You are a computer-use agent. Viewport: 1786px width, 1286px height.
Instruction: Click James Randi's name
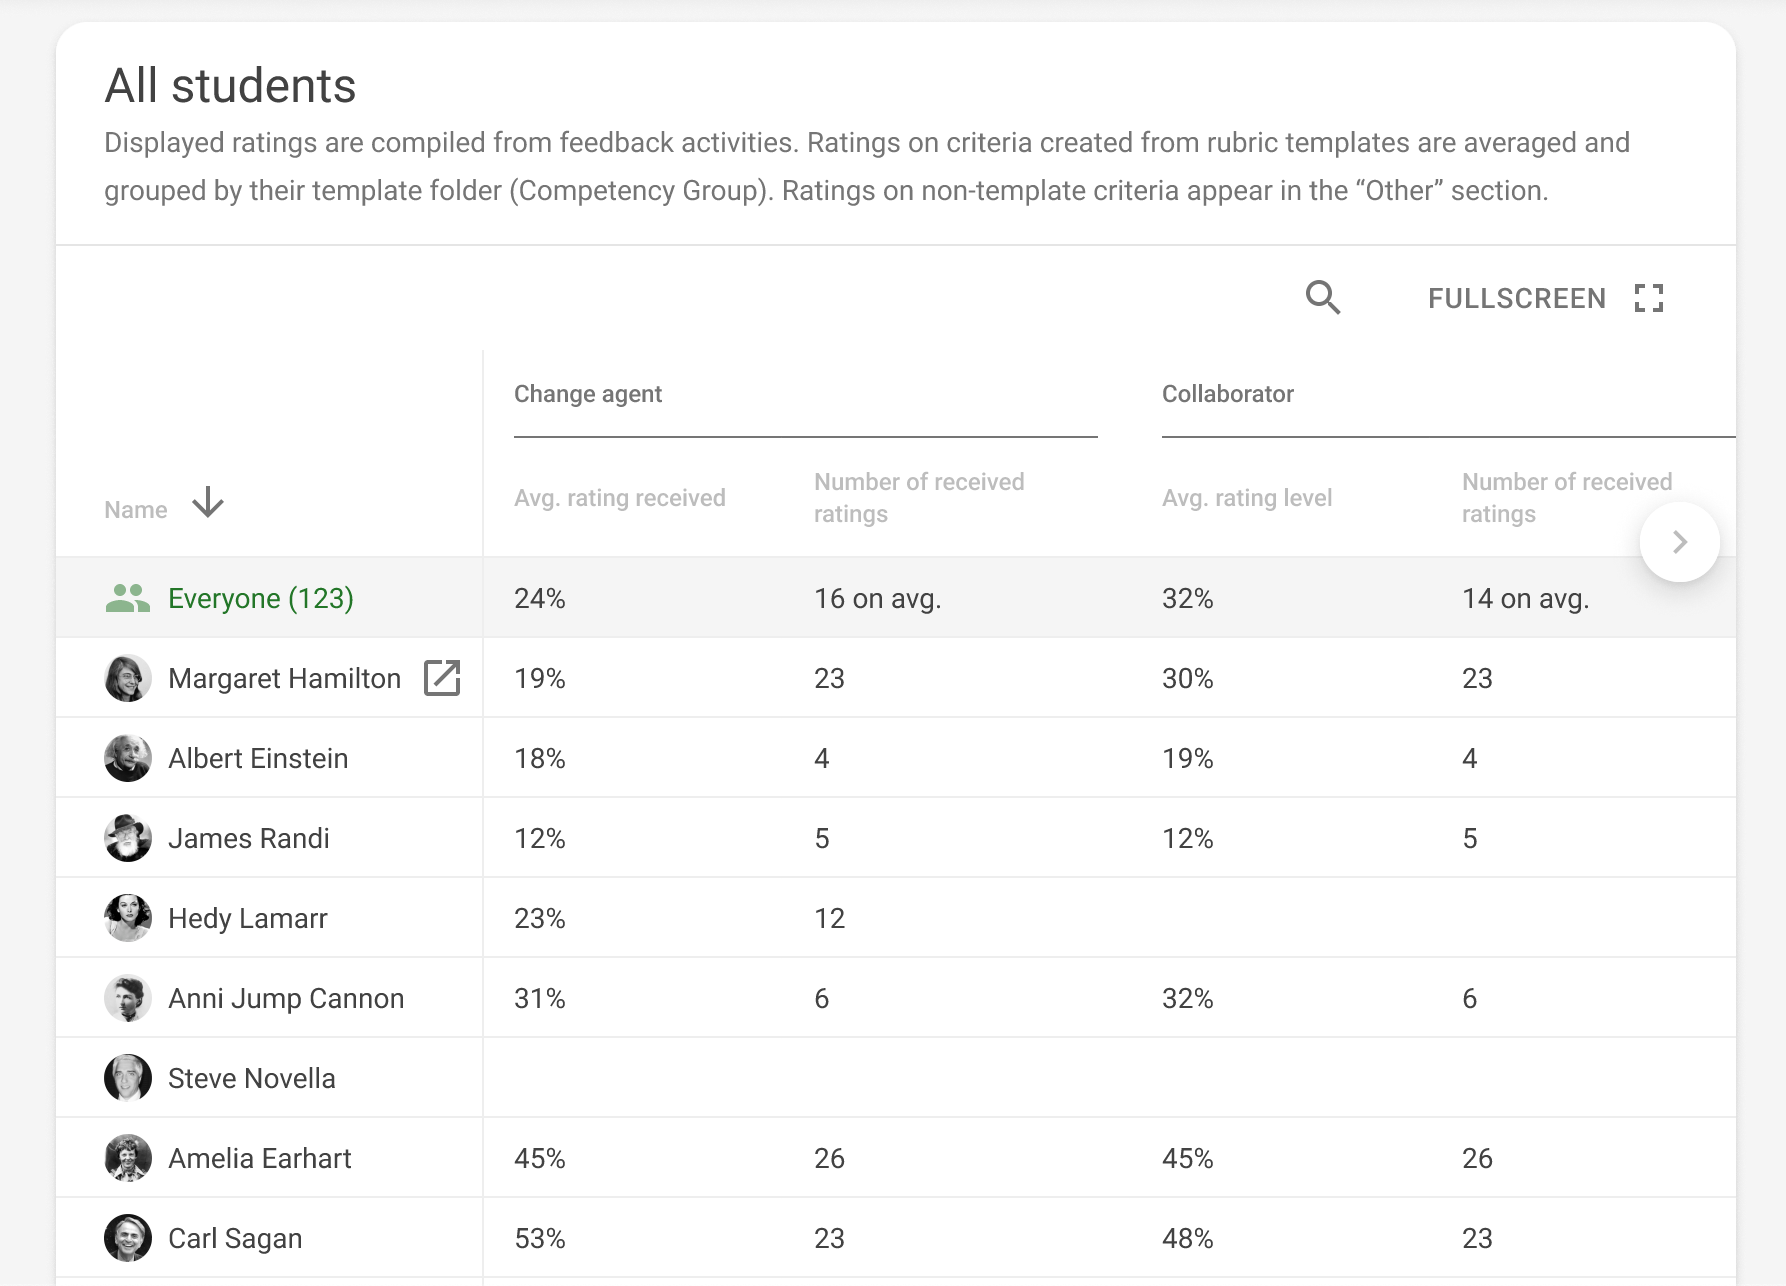pyautogui.click(x=249, y=838)
